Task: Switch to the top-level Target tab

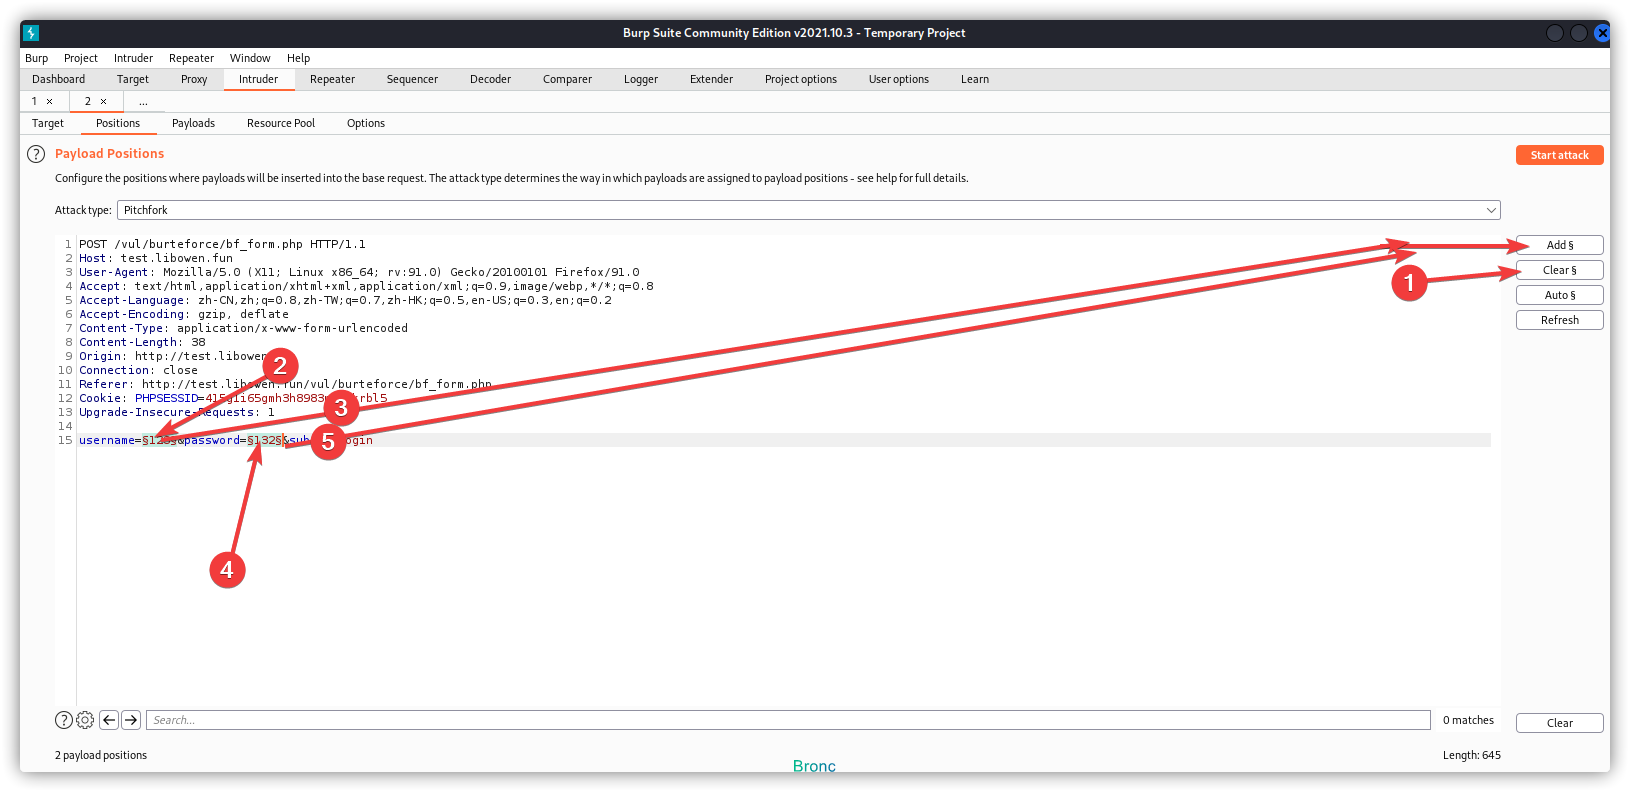Action: tap(133, 79)
